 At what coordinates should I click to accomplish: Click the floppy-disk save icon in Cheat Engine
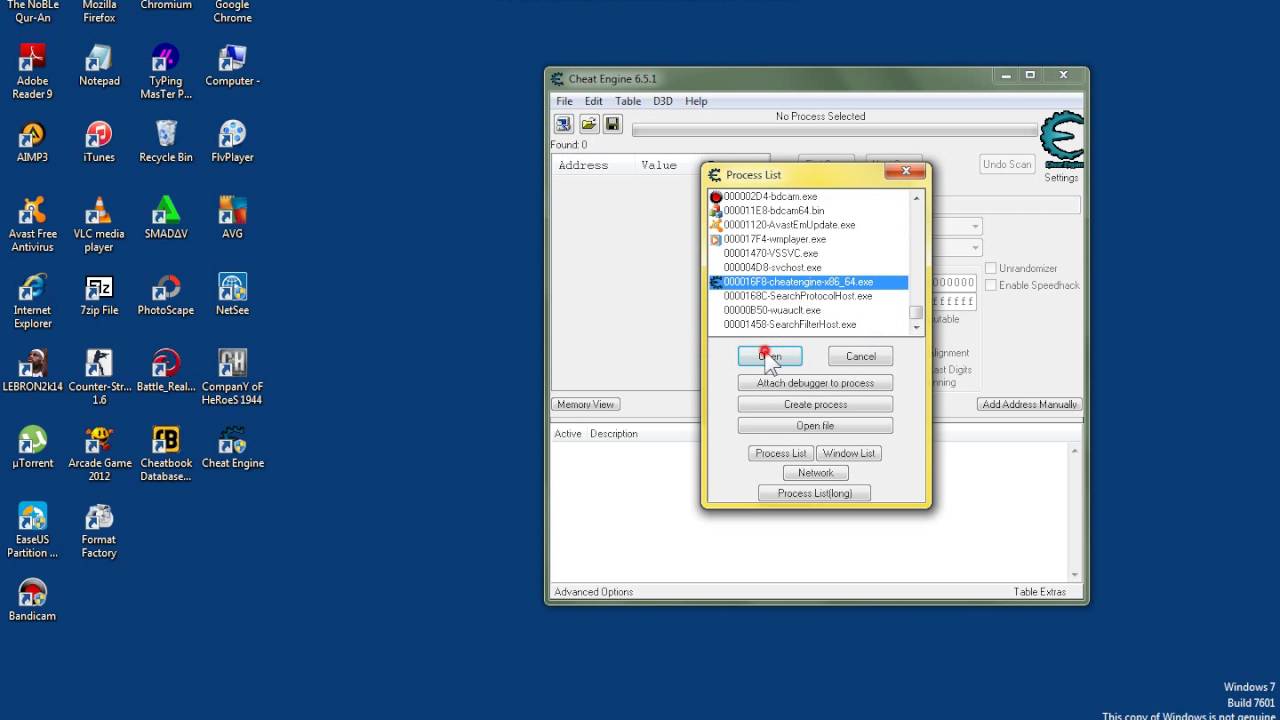pyautogui.click(x=613, y=124)
